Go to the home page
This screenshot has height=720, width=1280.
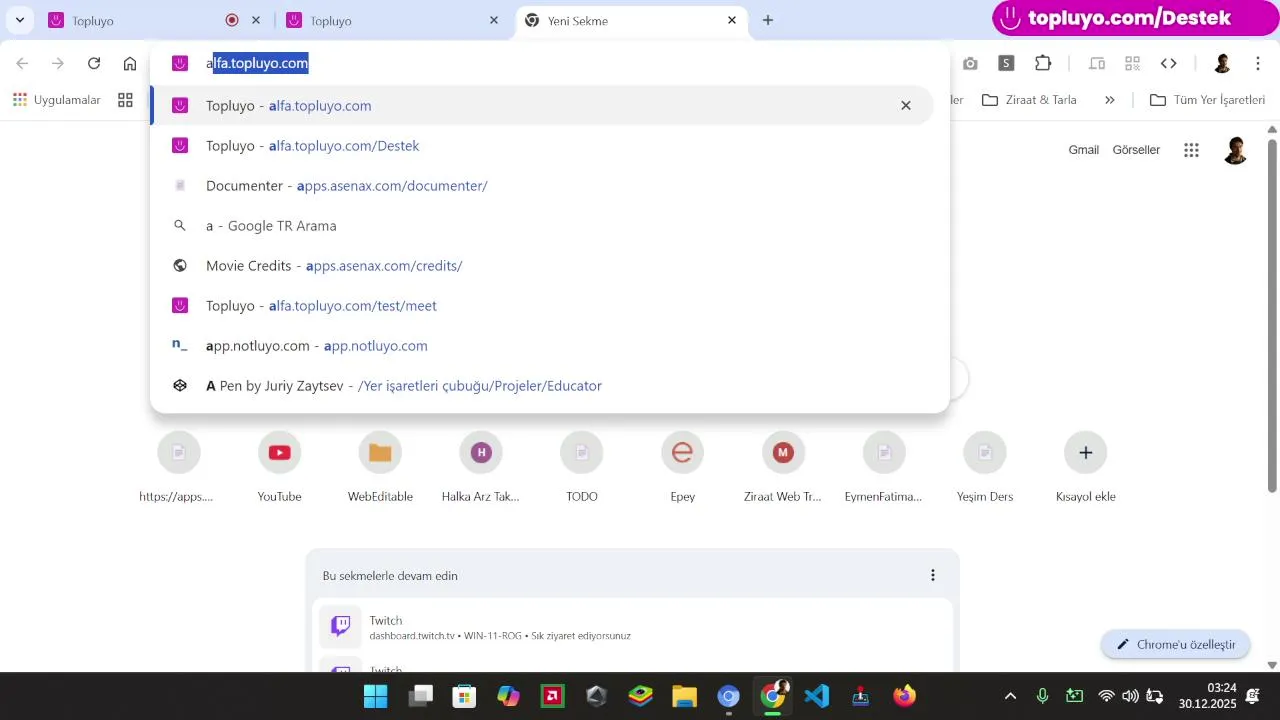click(130, 63)
